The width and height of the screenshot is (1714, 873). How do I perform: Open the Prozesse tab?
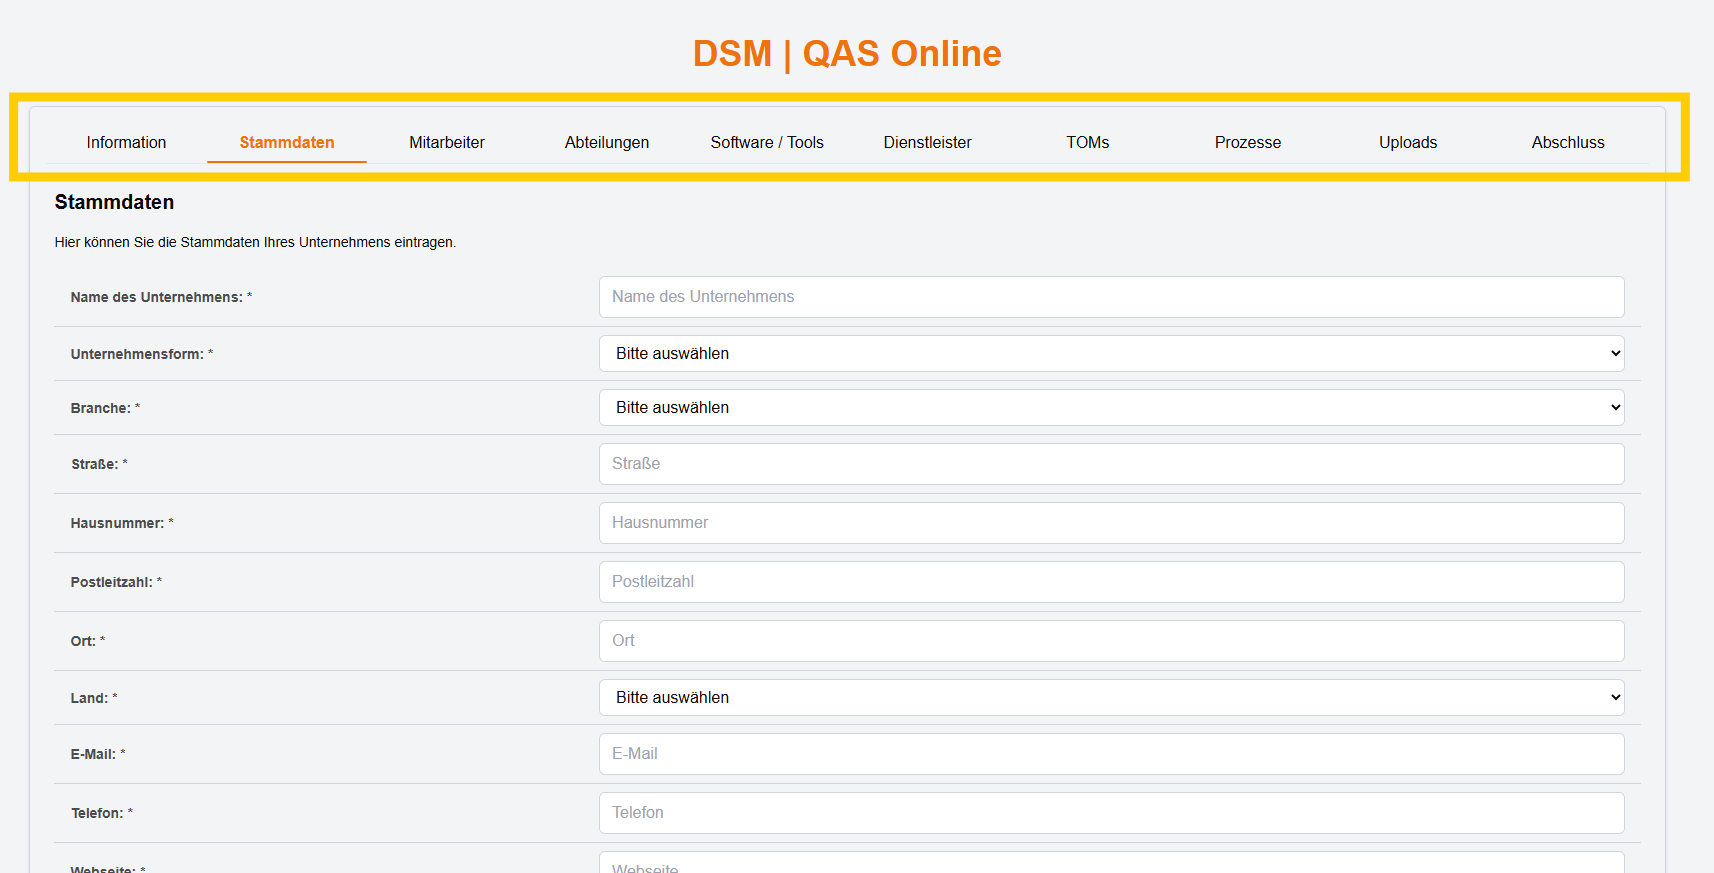pos(1248,142)
